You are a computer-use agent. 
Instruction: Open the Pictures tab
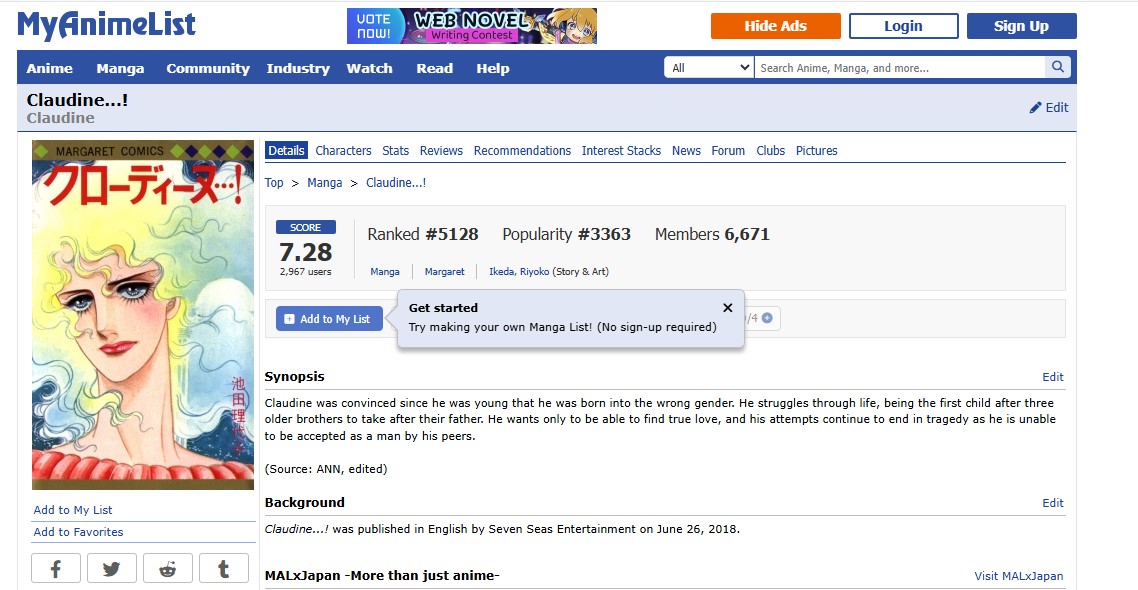(x=816, y=150)
